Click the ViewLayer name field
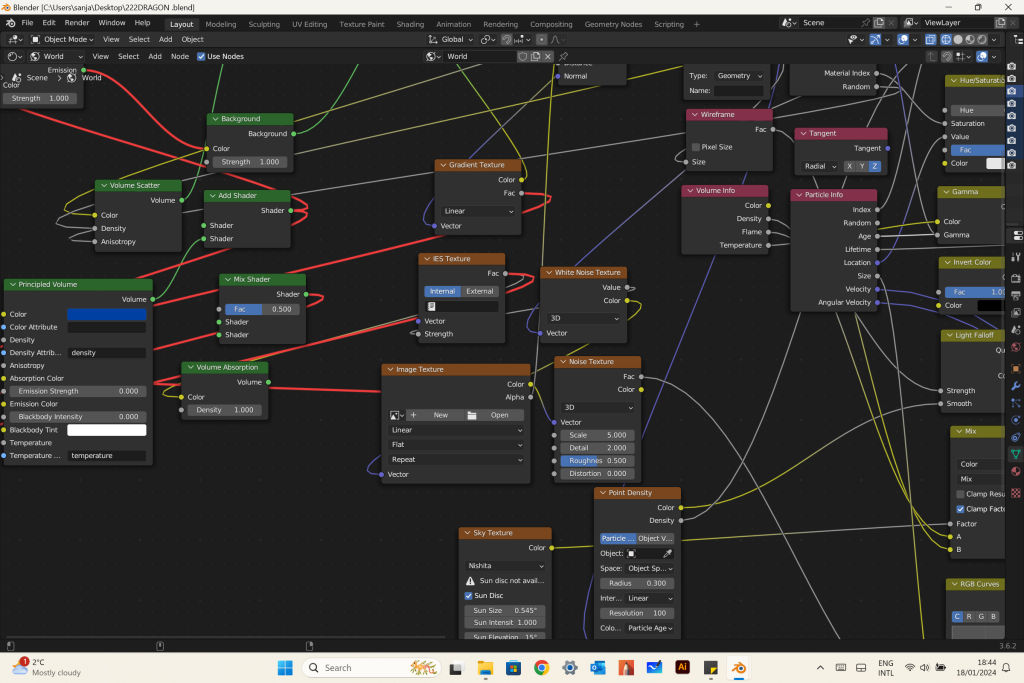This screenshot has height=683, width=1024. tap(957, 23)
